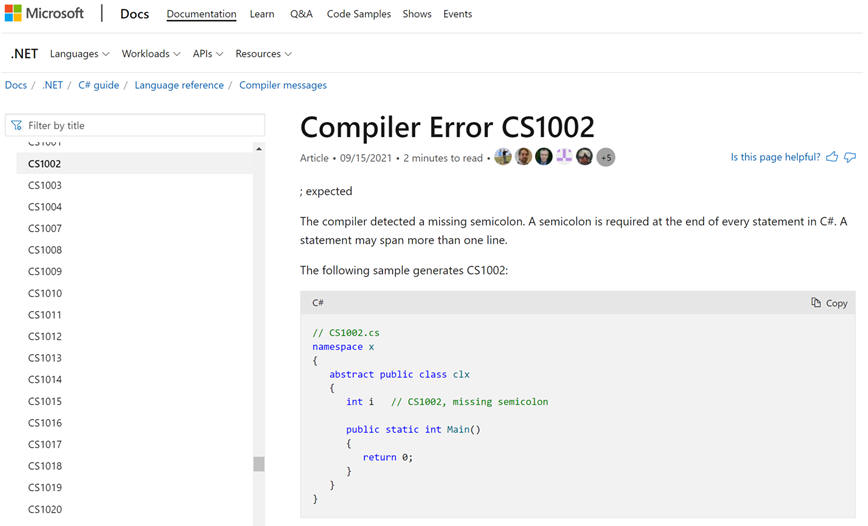Expand the Resources dropdown
This screenshot has width=868, height=526.
[x=264, y=54]
